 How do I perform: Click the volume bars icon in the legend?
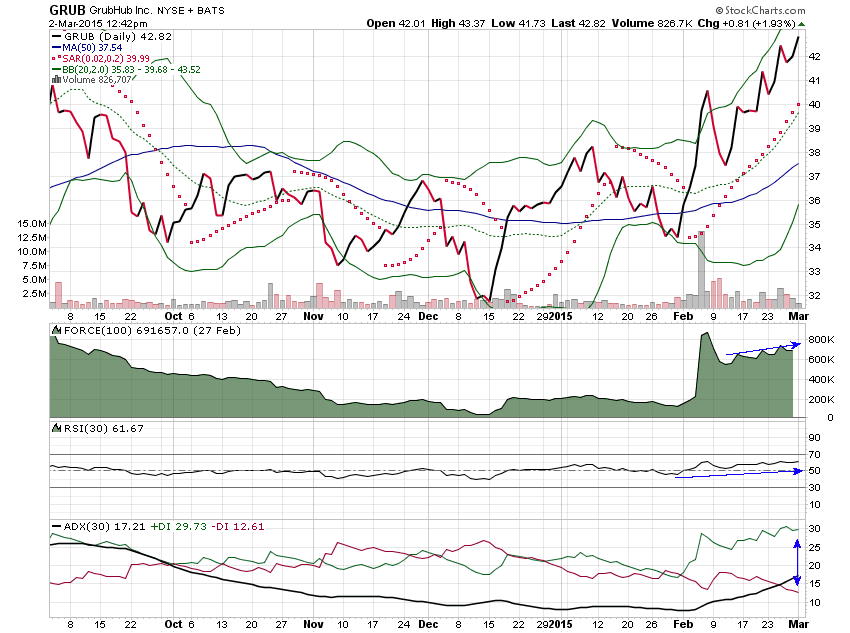[56, 80]
